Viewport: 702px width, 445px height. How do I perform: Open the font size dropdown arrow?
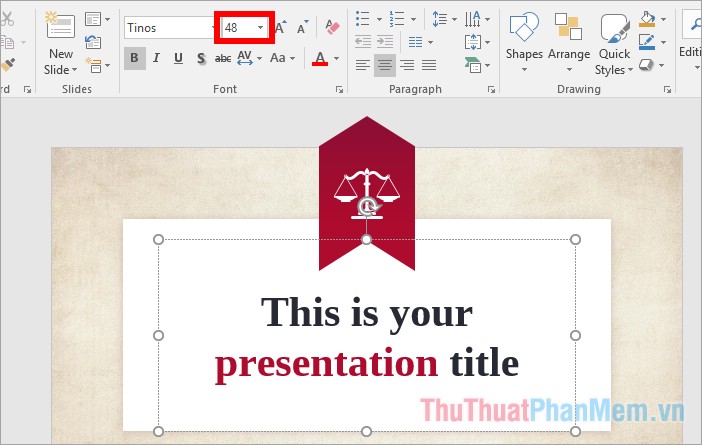[260, 28]
